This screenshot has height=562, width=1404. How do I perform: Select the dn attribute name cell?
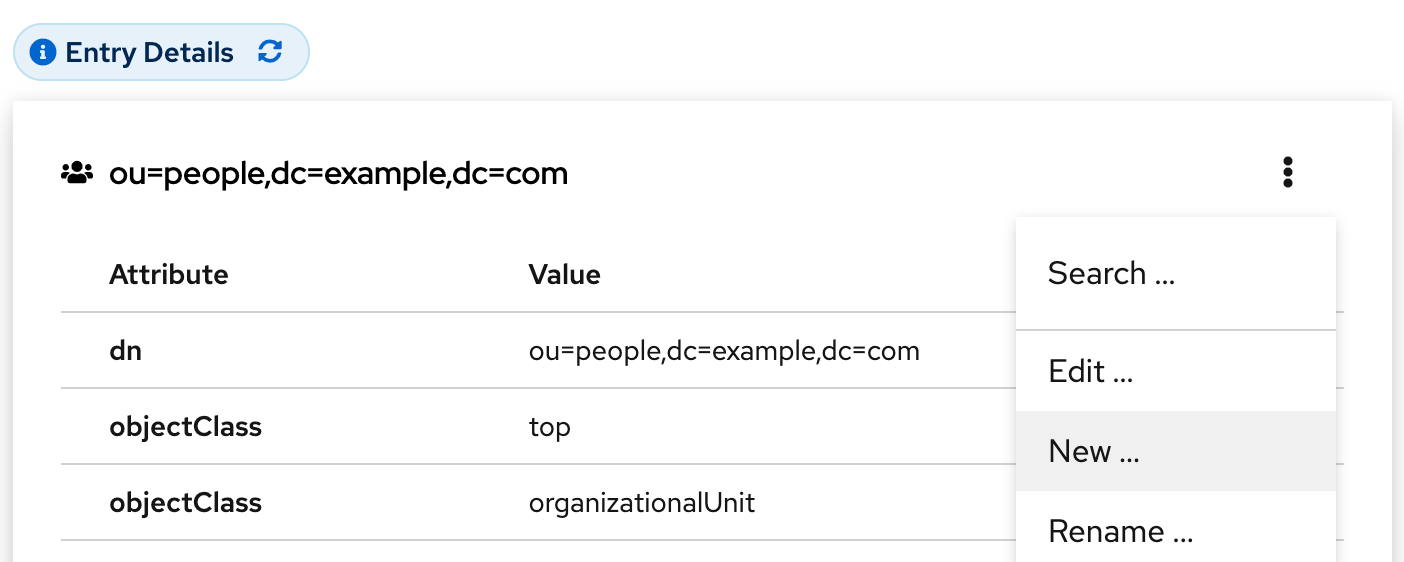[x=125, y=351]
